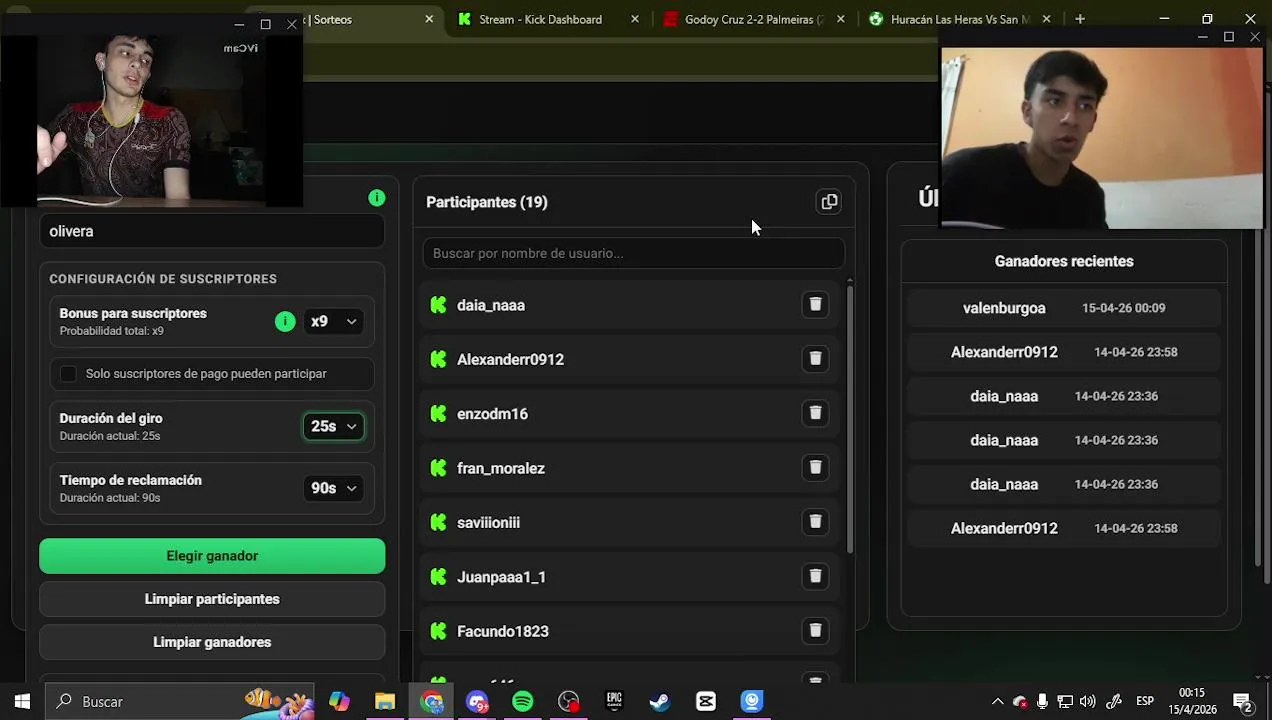Image resolution: width=1272 pixels, height=720 pixels.
Task: Delete enzodm16 via its trash icon
Action: [815, 413]
